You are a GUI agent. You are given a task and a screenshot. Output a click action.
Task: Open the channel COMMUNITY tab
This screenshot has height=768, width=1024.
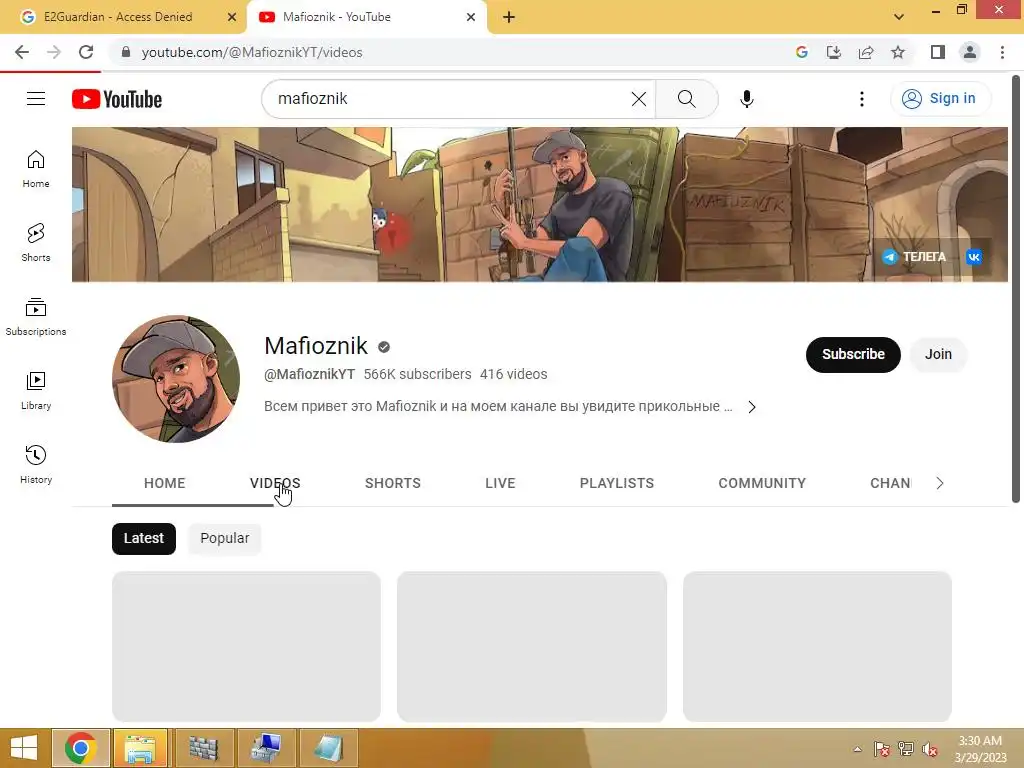(x=762, y=483)
